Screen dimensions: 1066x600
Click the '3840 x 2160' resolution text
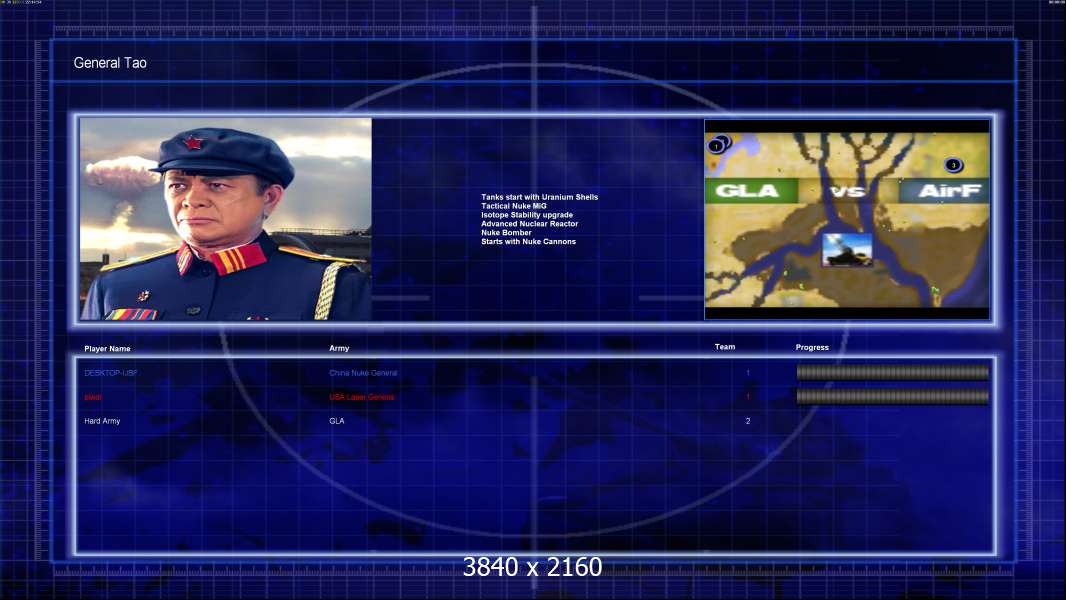[x=532, y=567]
